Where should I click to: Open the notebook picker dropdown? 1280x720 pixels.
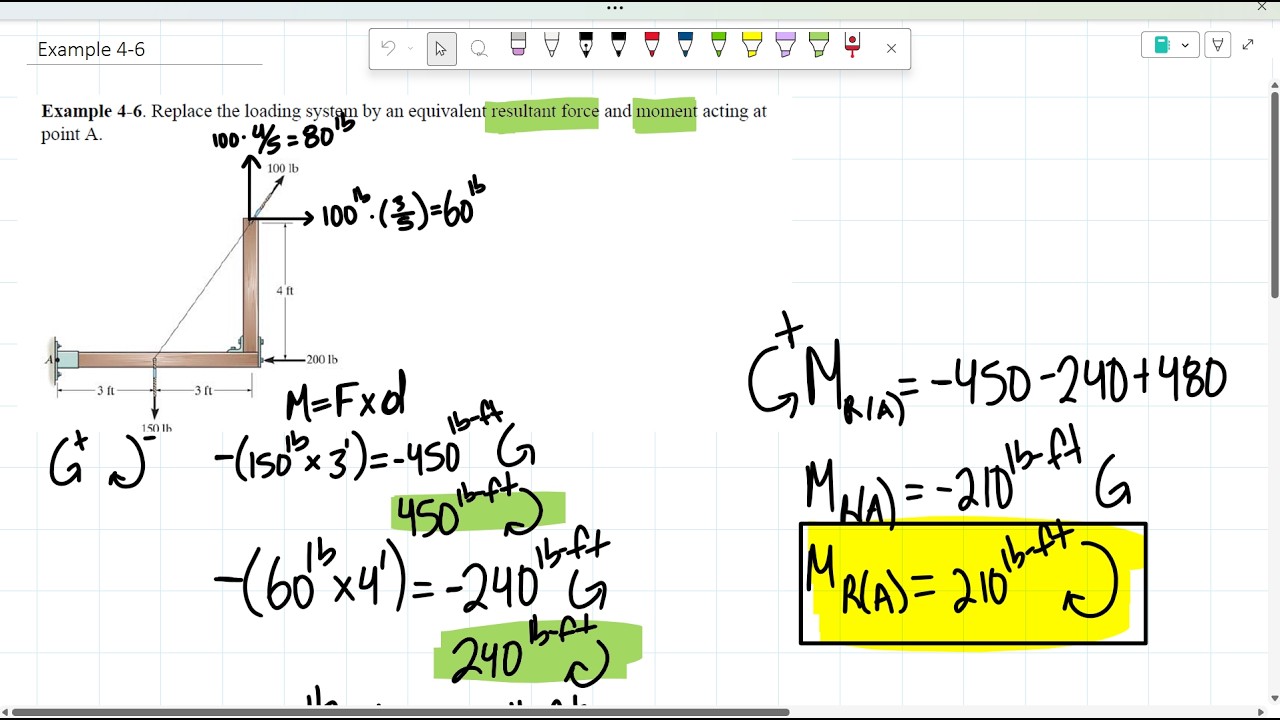click(x=1170, y=45)
